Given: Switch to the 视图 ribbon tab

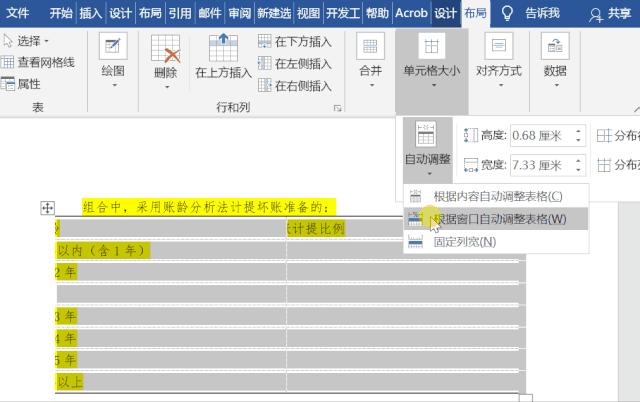Looking at the screenshot, I should (308, 13).
